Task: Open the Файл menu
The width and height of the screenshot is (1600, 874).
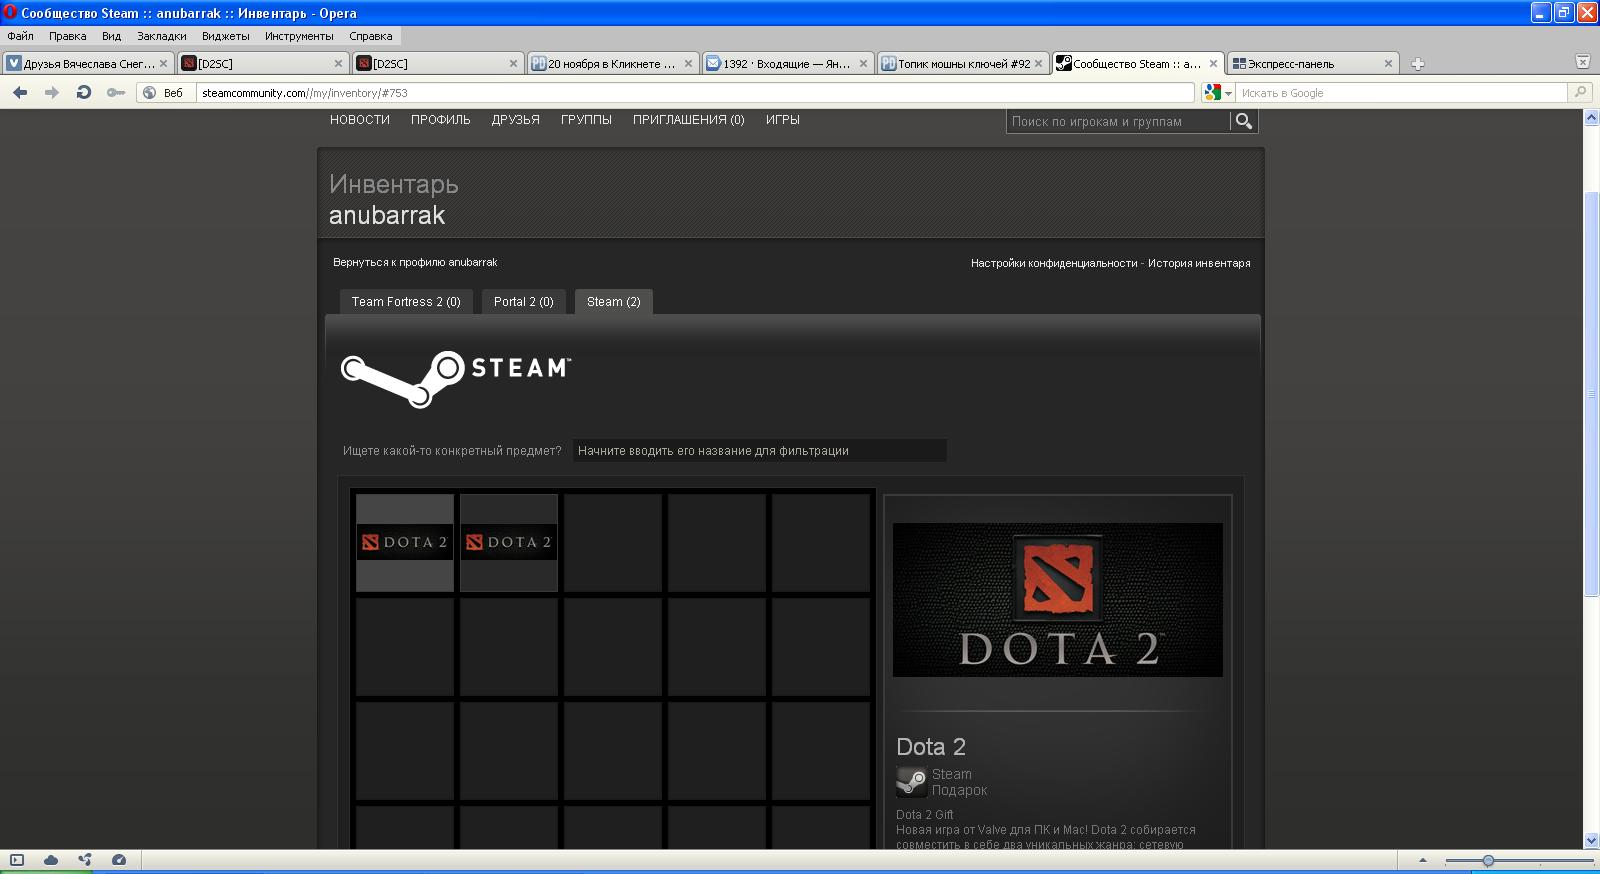Action: click(x=20, y=36)
